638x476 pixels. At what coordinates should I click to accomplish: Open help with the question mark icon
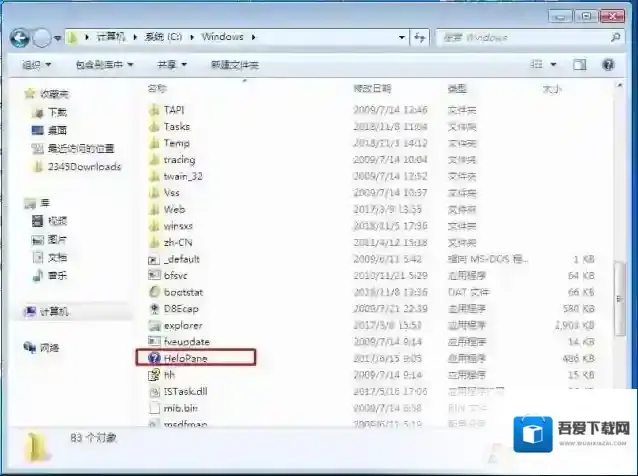tap(608, 65)
